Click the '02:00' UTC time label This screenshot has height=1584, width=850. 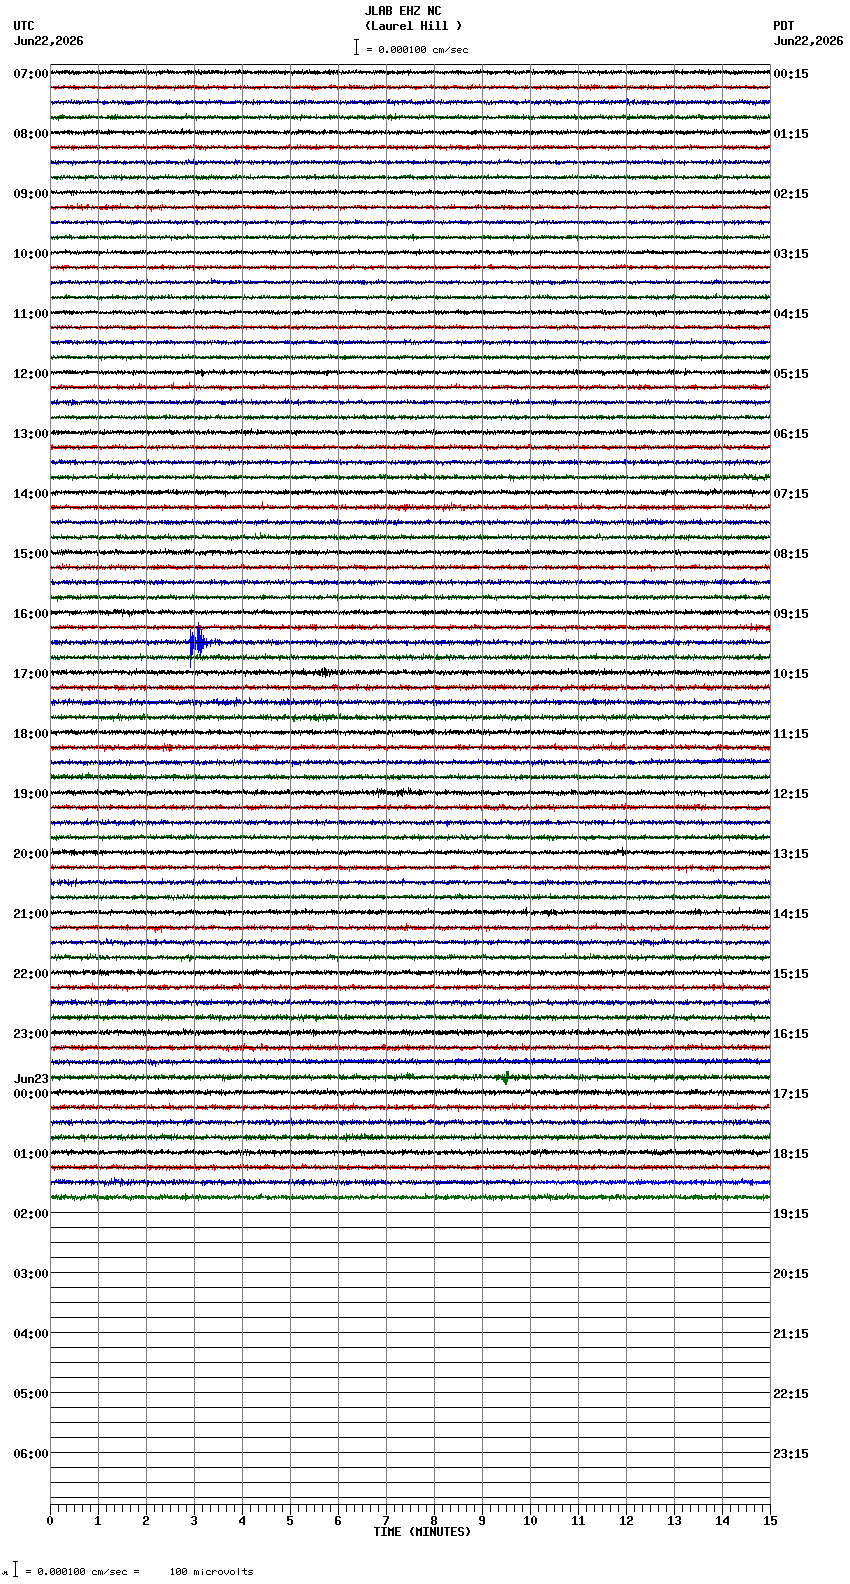pos(31,1214)
